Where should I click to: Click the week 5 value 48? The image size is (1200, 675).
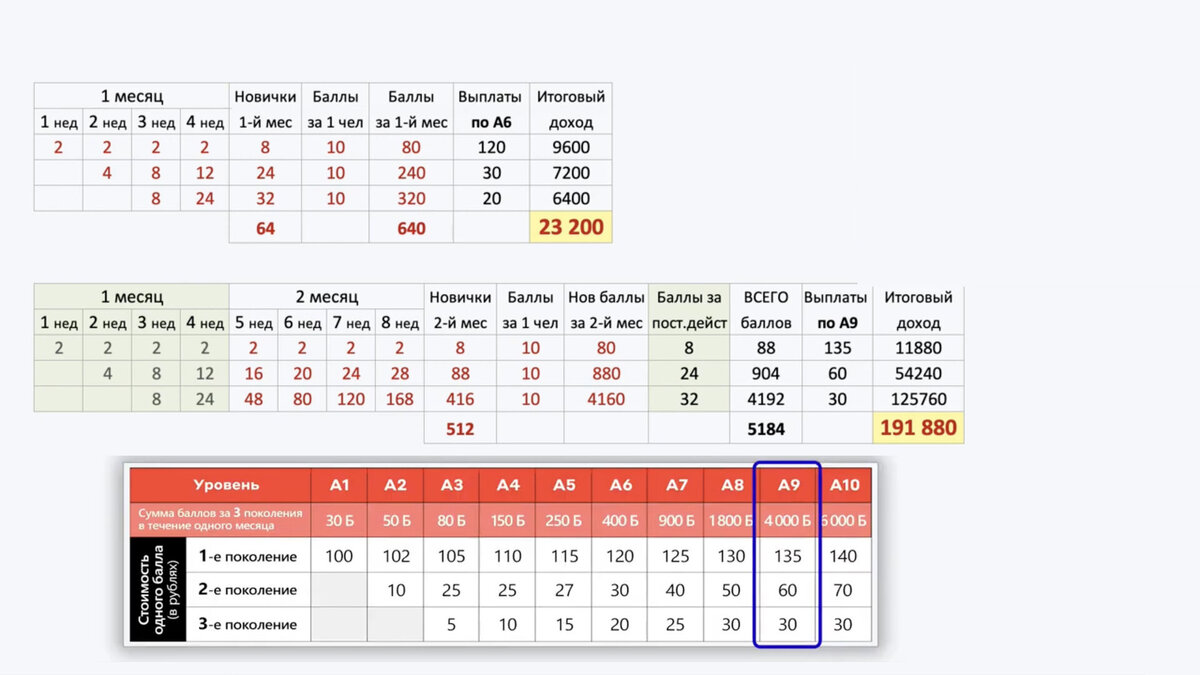click(x=253, y=399)
